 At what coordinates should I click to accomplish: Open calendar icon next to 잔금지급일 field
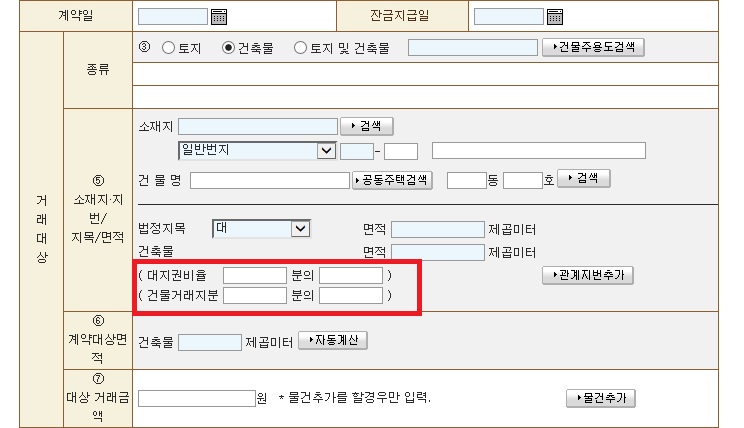(555, 16)
